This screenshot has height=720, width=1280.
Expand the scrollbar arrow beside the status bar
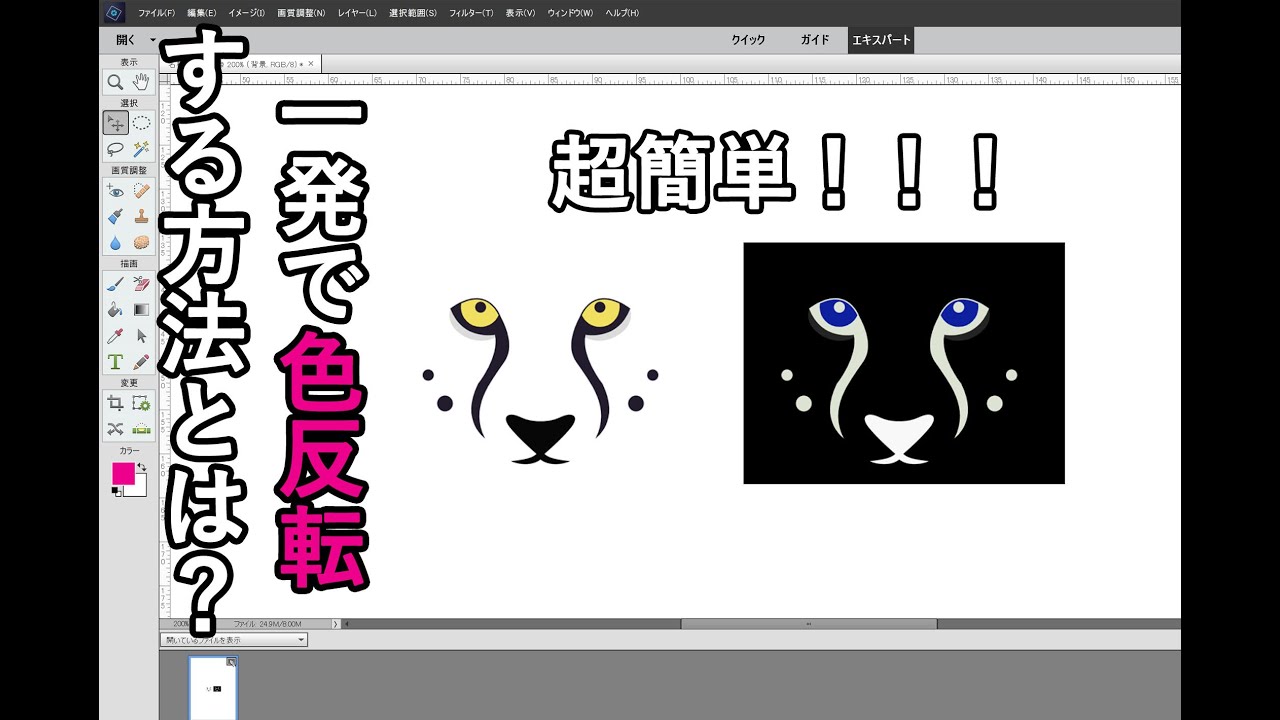[x=336, y=622]
